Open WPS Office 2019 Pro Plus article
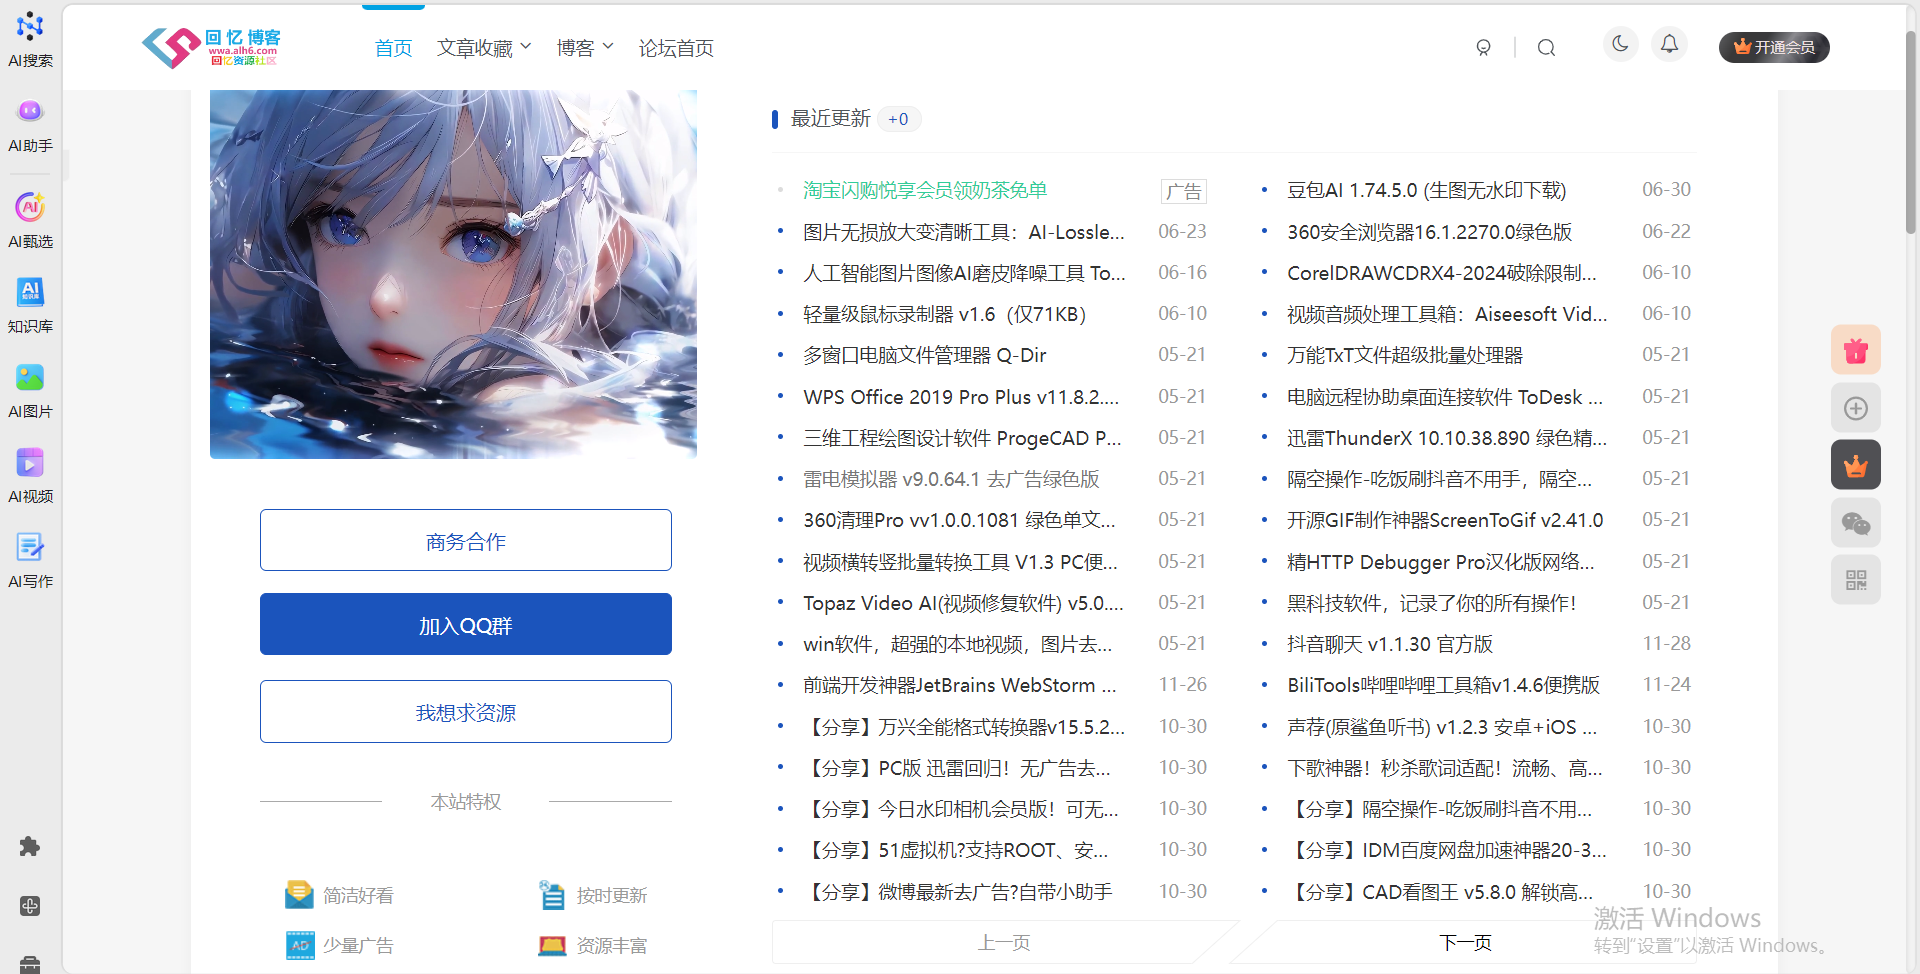Viewport: 1920px width, 974px height. [961, 397]
